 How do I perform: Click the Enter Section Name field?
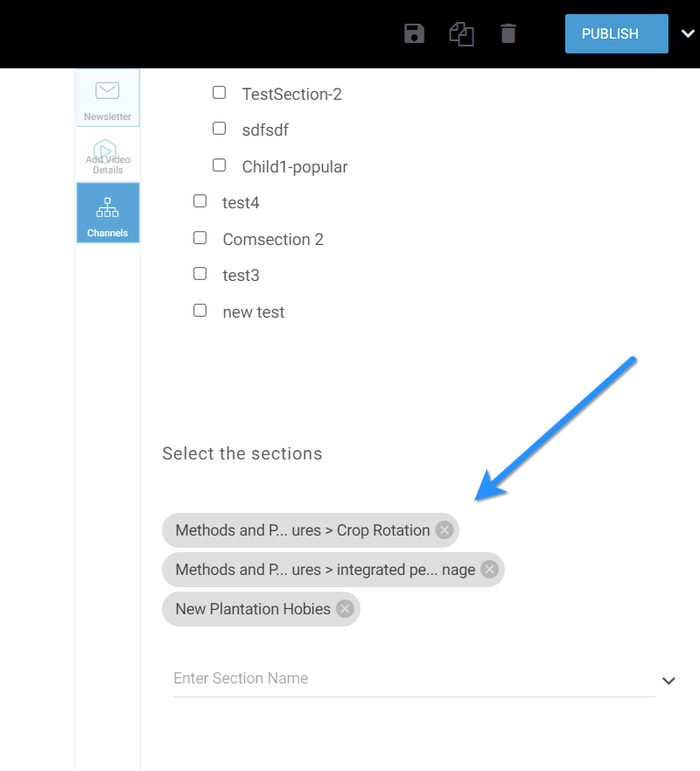(x=410, y=678)
